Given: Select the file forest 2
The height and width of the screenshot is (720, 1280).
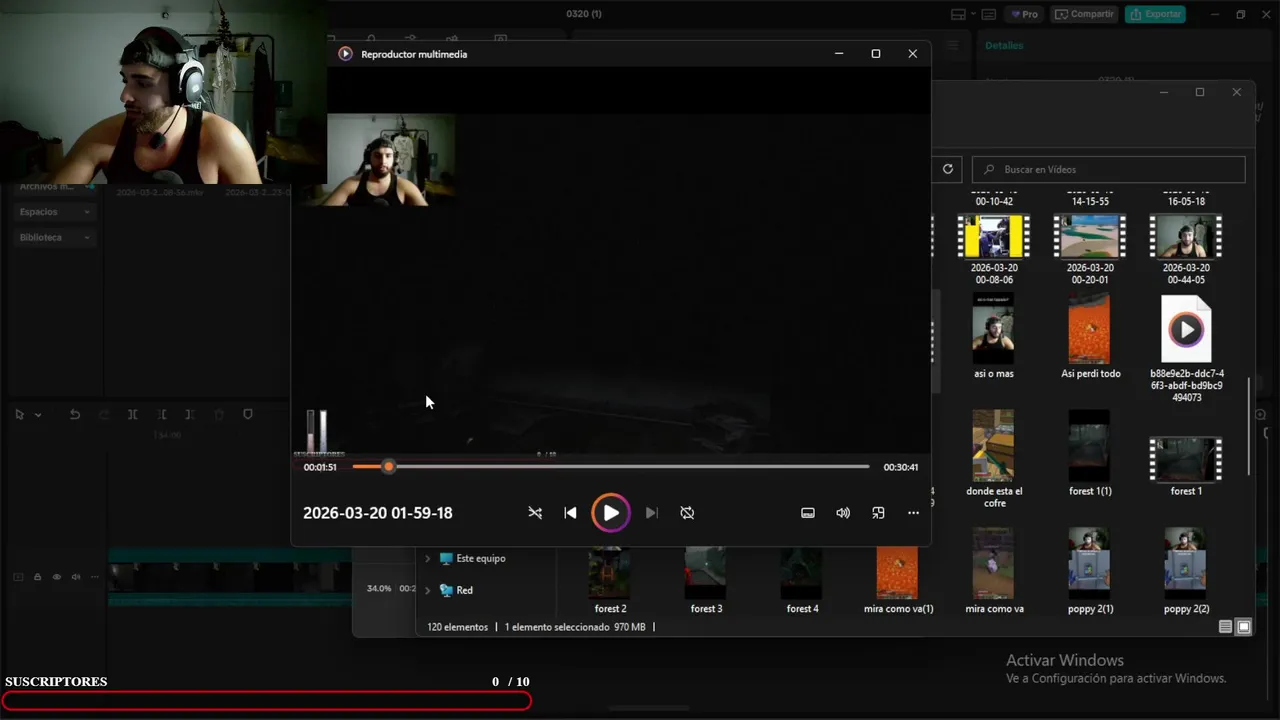Looking at the screenshot, I should tap(610, 581).
